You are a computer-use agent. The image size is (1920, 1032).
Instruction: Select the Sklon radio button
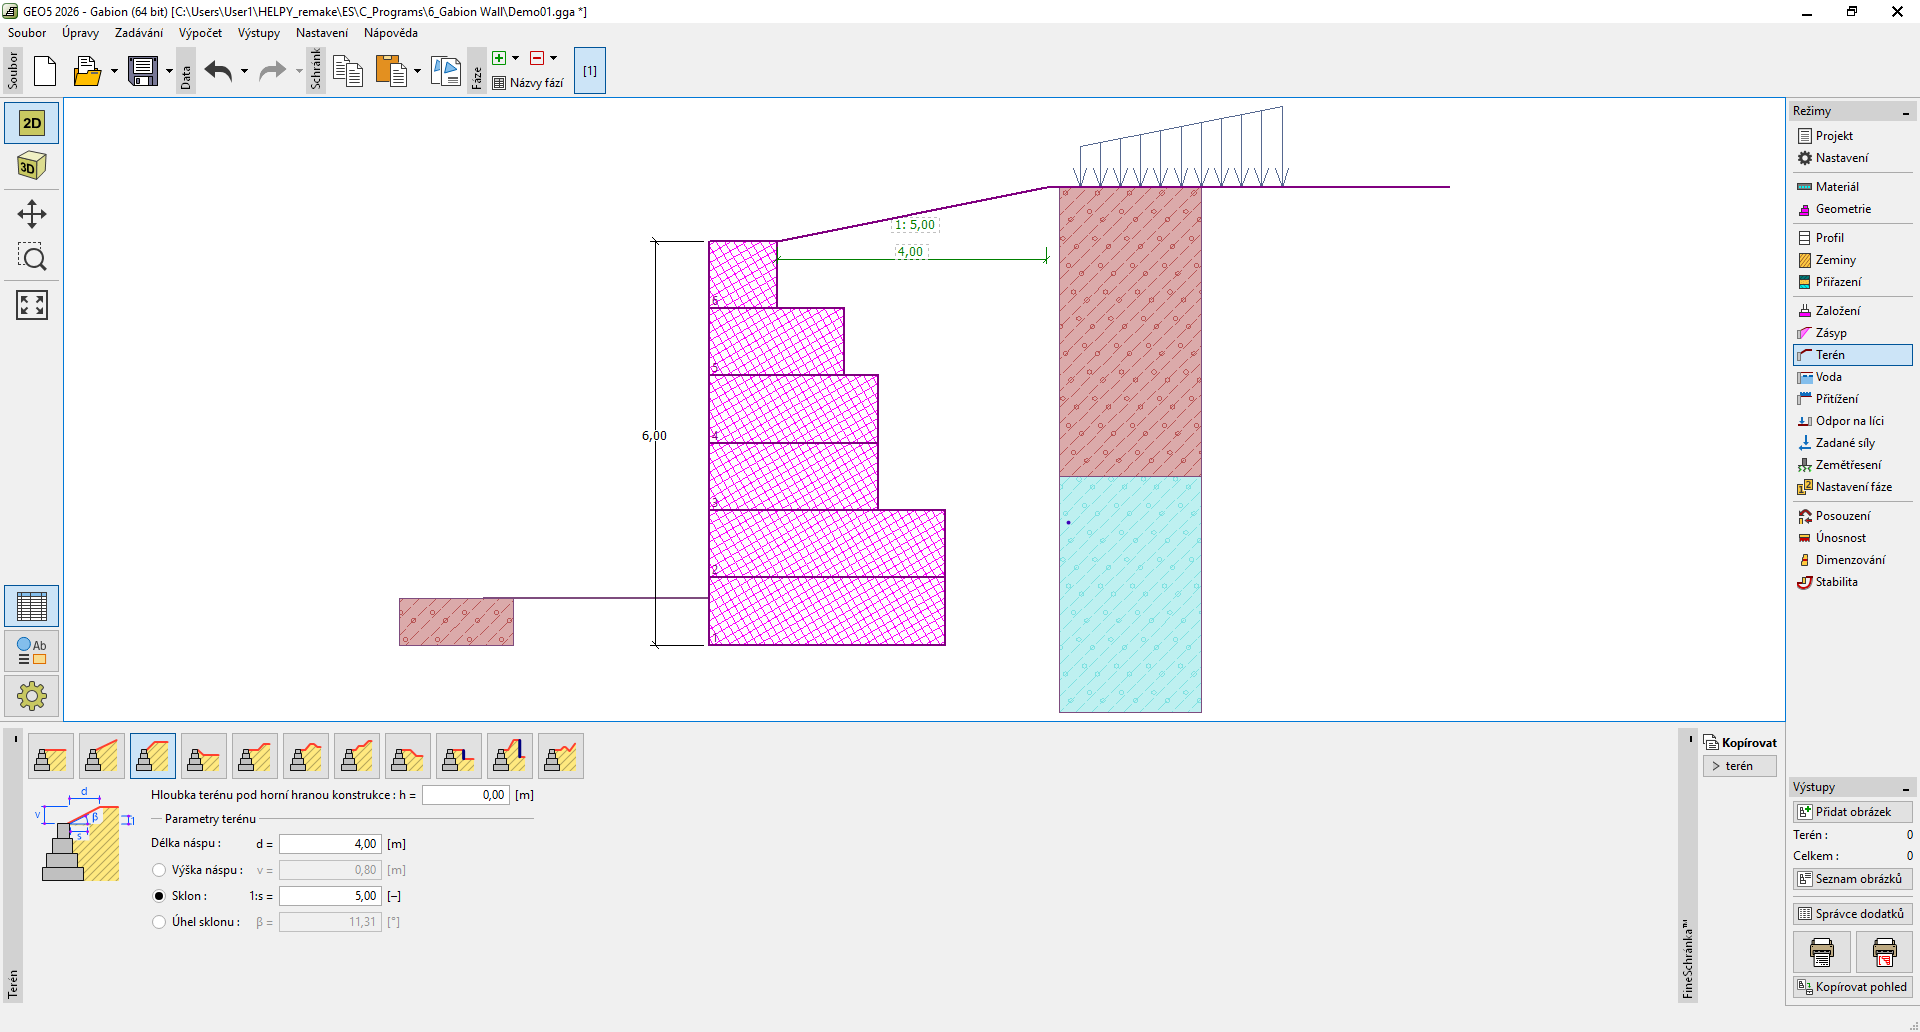point(159,896)
